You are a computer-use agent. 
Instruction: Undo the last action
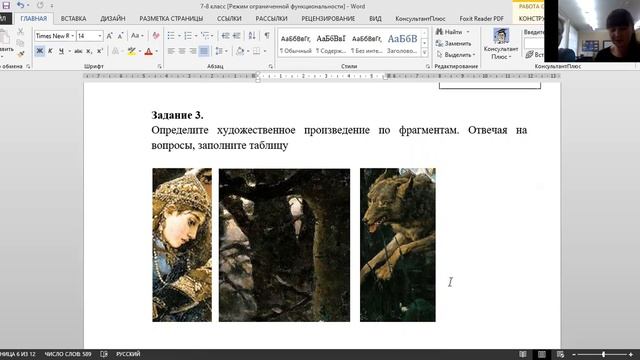[x=20, y=5]
